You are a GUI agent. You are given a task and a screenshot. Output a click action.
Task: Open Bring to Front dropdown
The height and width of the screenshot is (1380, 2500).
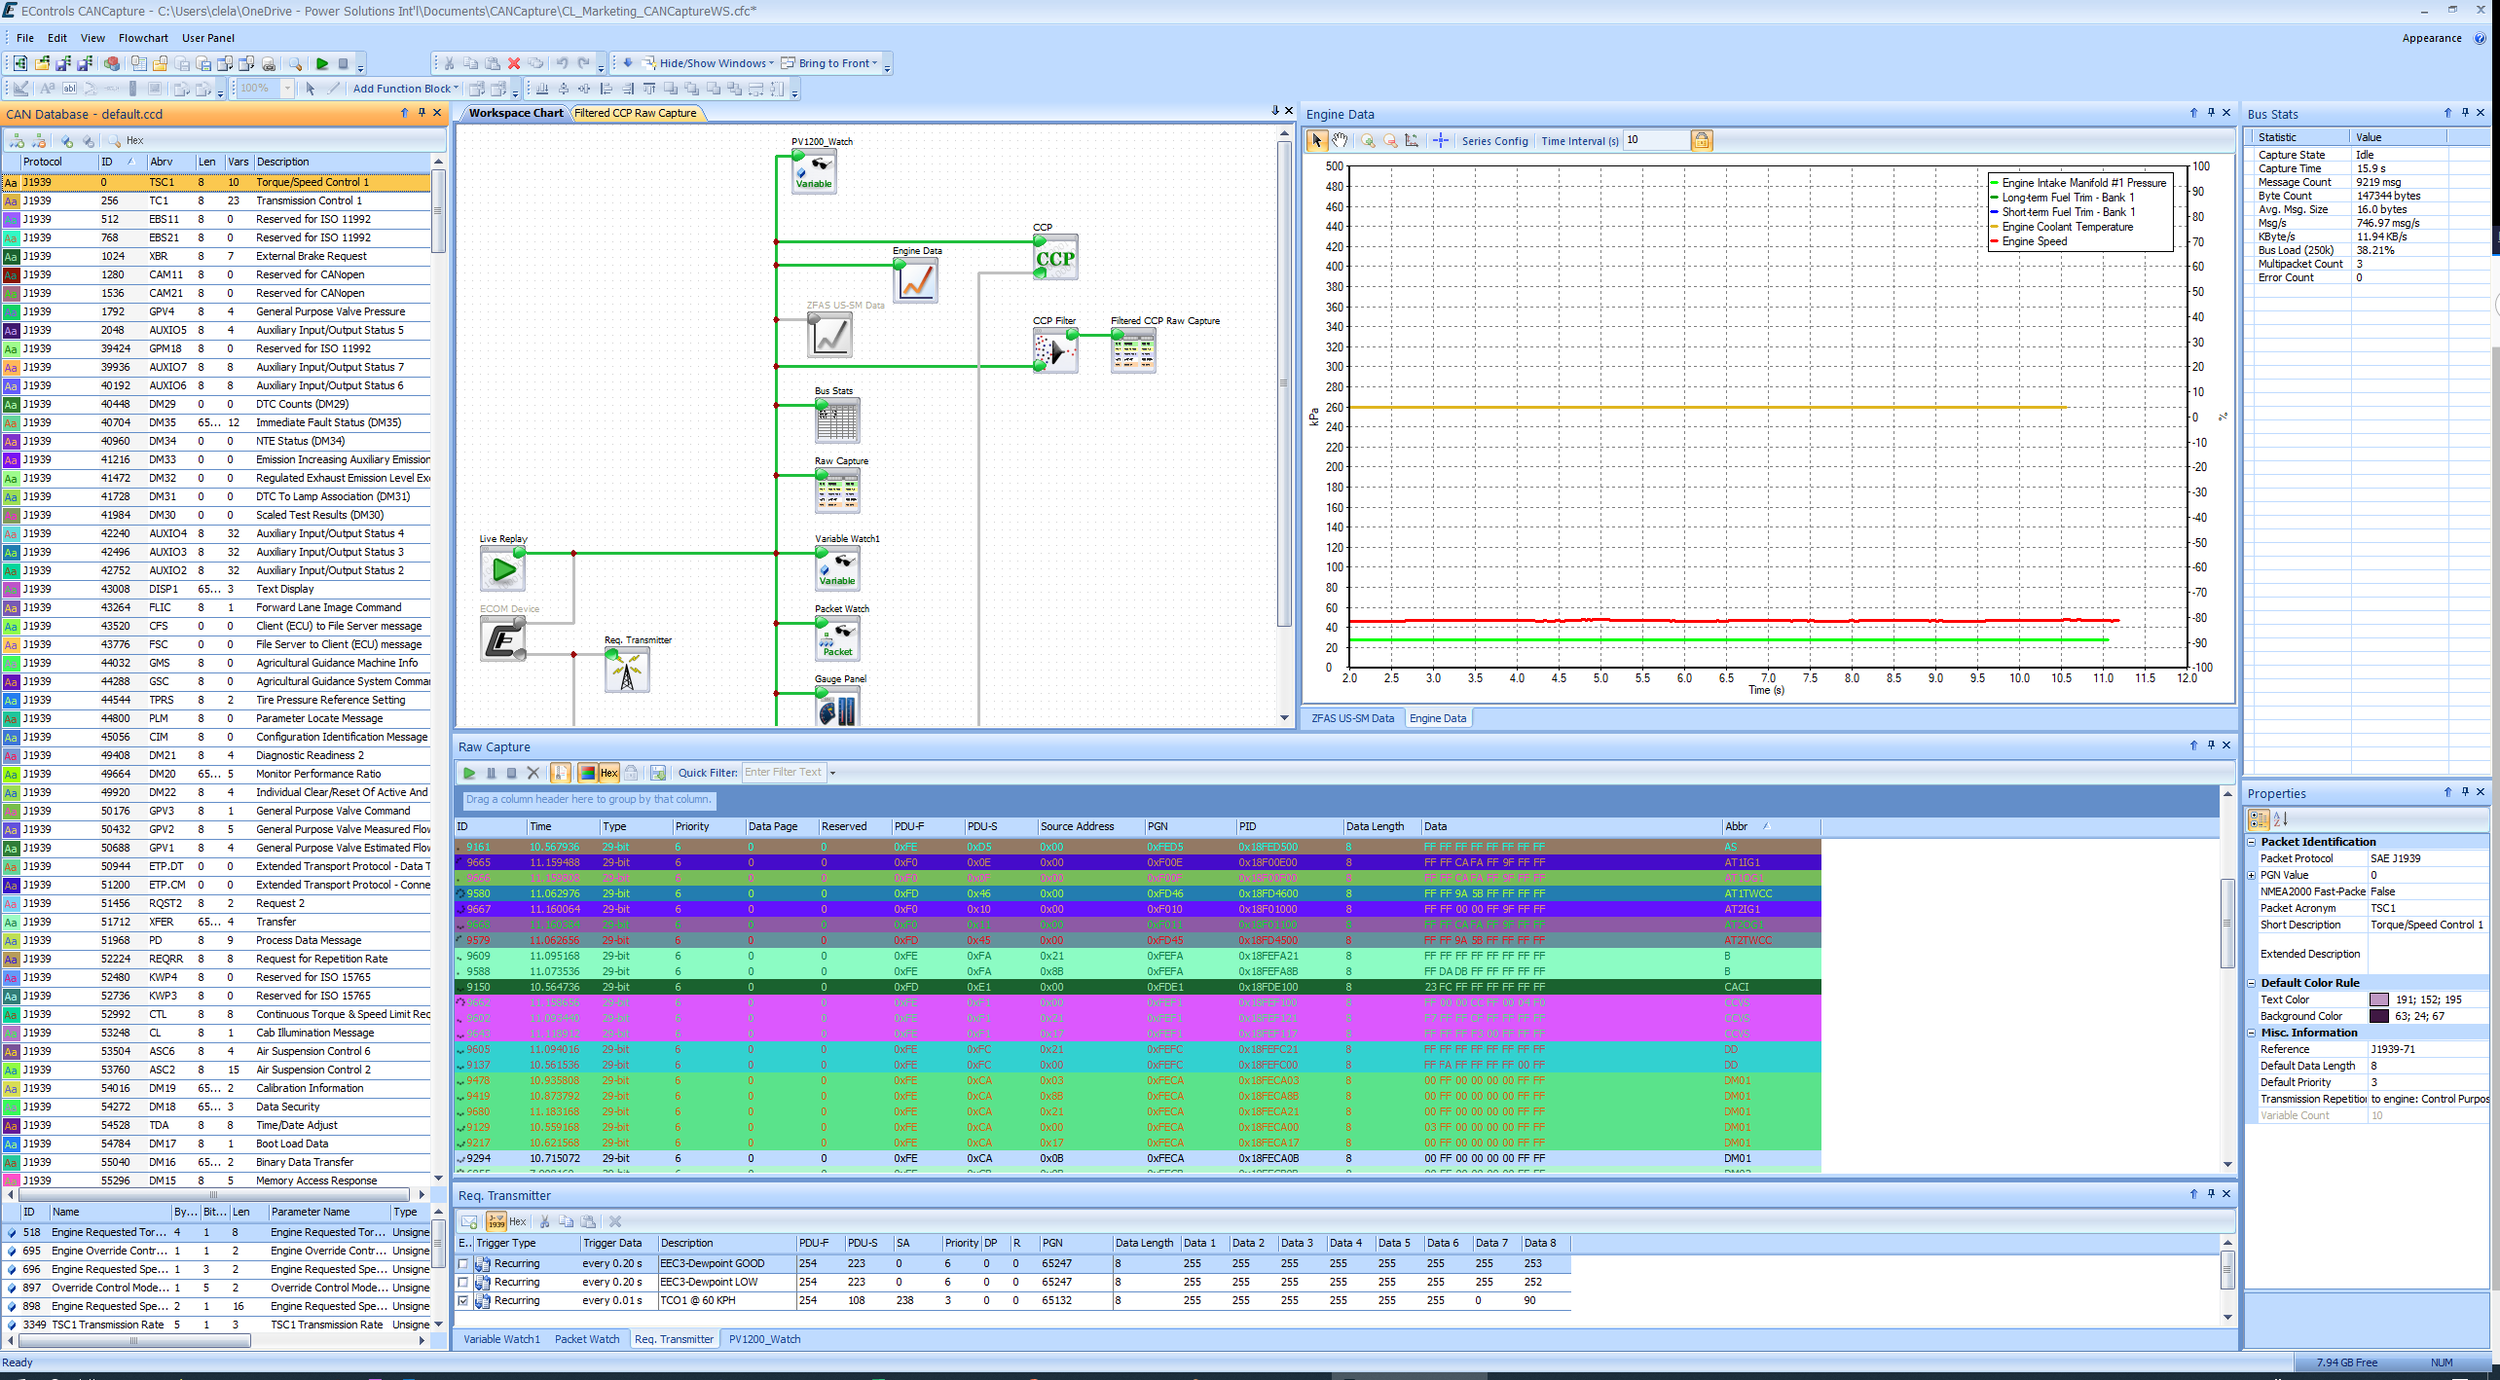830,64
